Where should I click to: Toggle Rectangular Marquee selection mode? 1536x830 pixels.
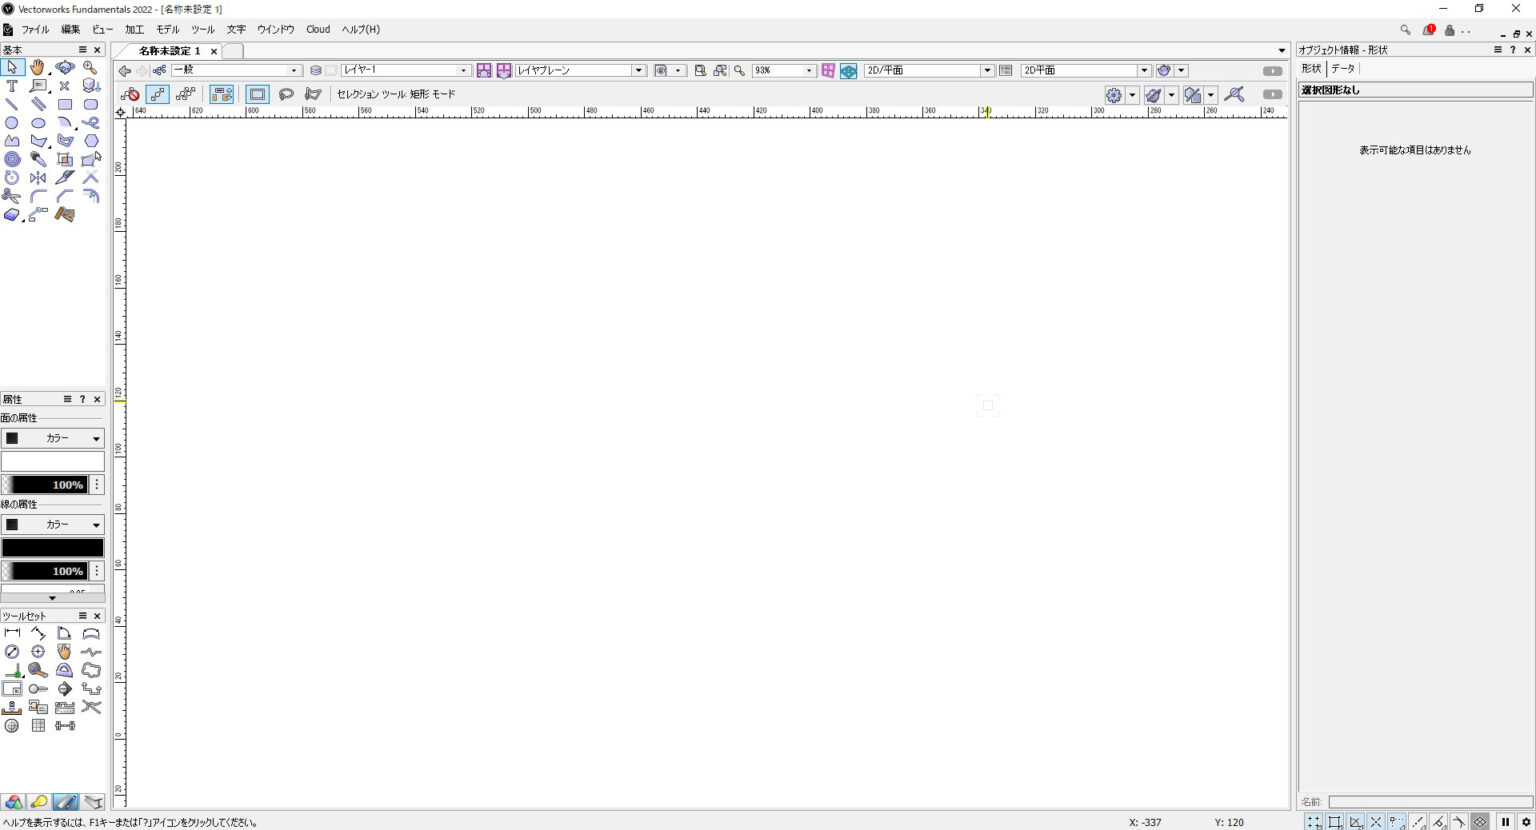(258, 94)
